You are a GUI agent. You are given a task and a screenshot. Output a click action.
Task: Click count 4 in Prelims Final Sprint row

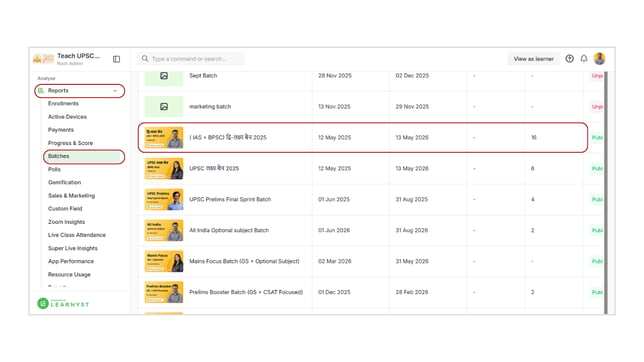pos(533,199)
